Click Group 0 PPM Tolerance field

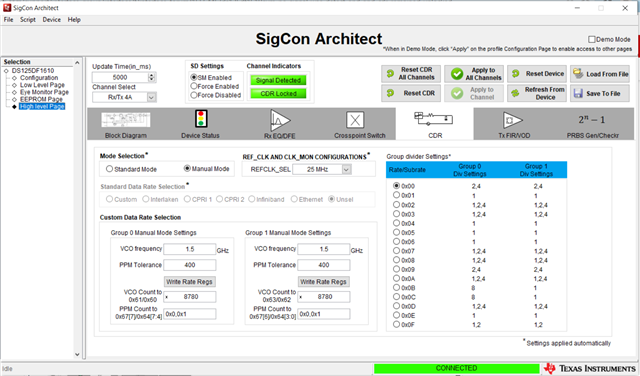click(190, 265)
